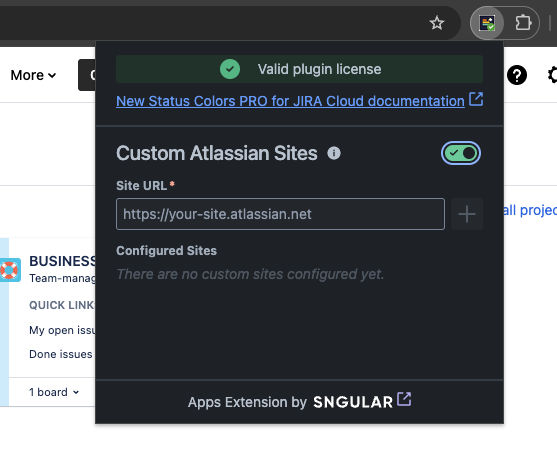Image resolution: width=557 pixels, height=462 pixels.
Task: Click the bookmark star icon
Action: (x=437, y=23)
